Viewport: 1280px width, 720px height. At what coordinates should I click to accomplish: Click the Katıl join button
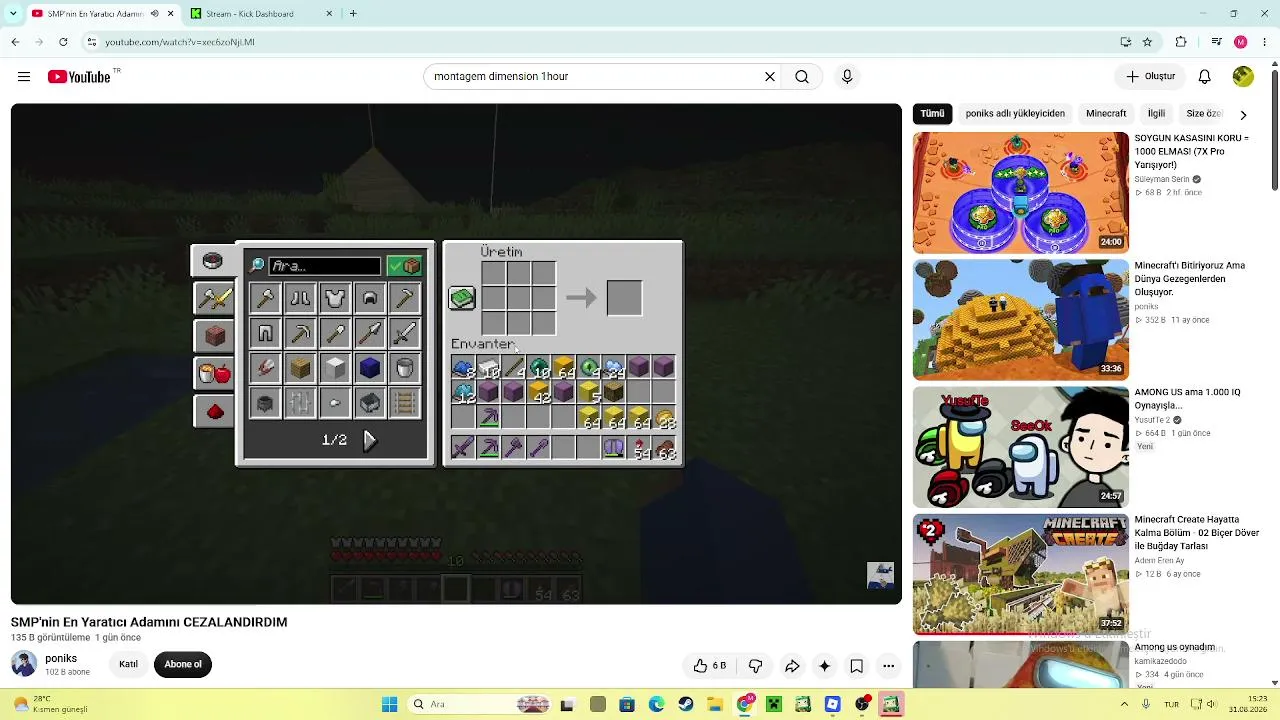tap(128, 664)
